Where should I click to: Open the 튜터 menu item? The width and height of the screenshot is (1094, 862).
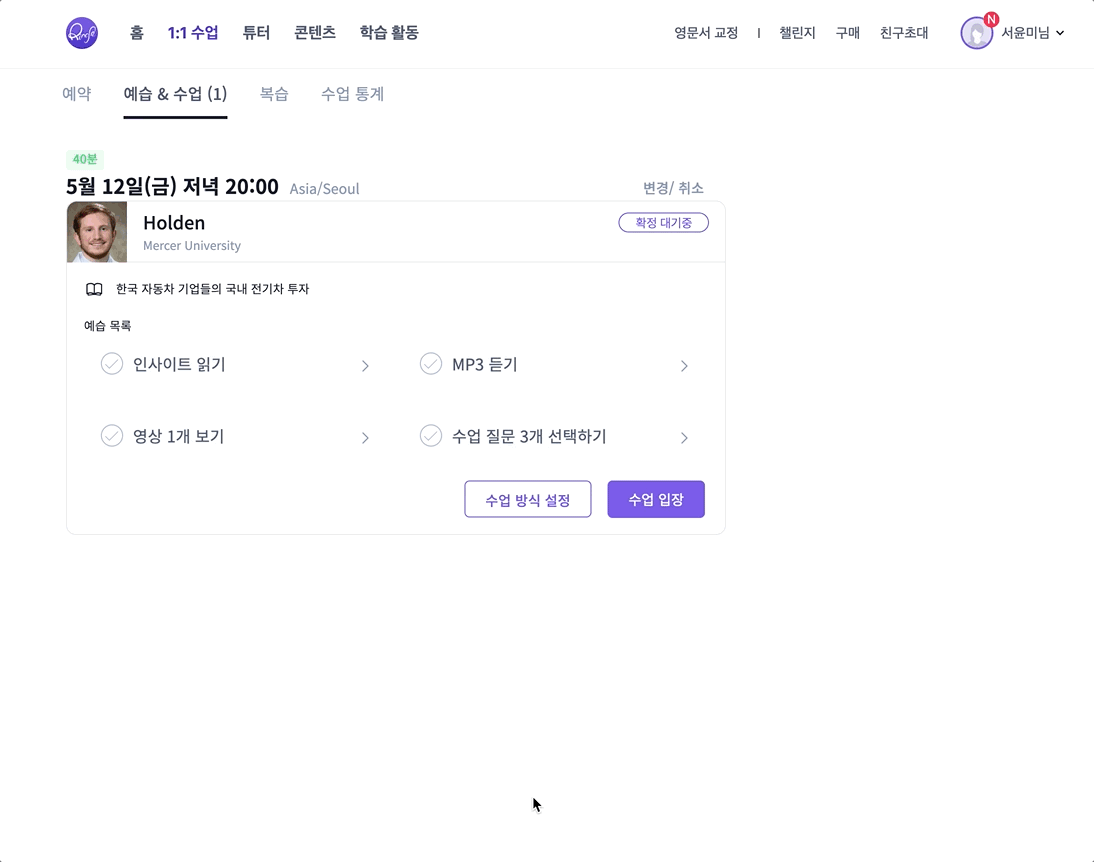pyautogui.click(x=256, y=33)
